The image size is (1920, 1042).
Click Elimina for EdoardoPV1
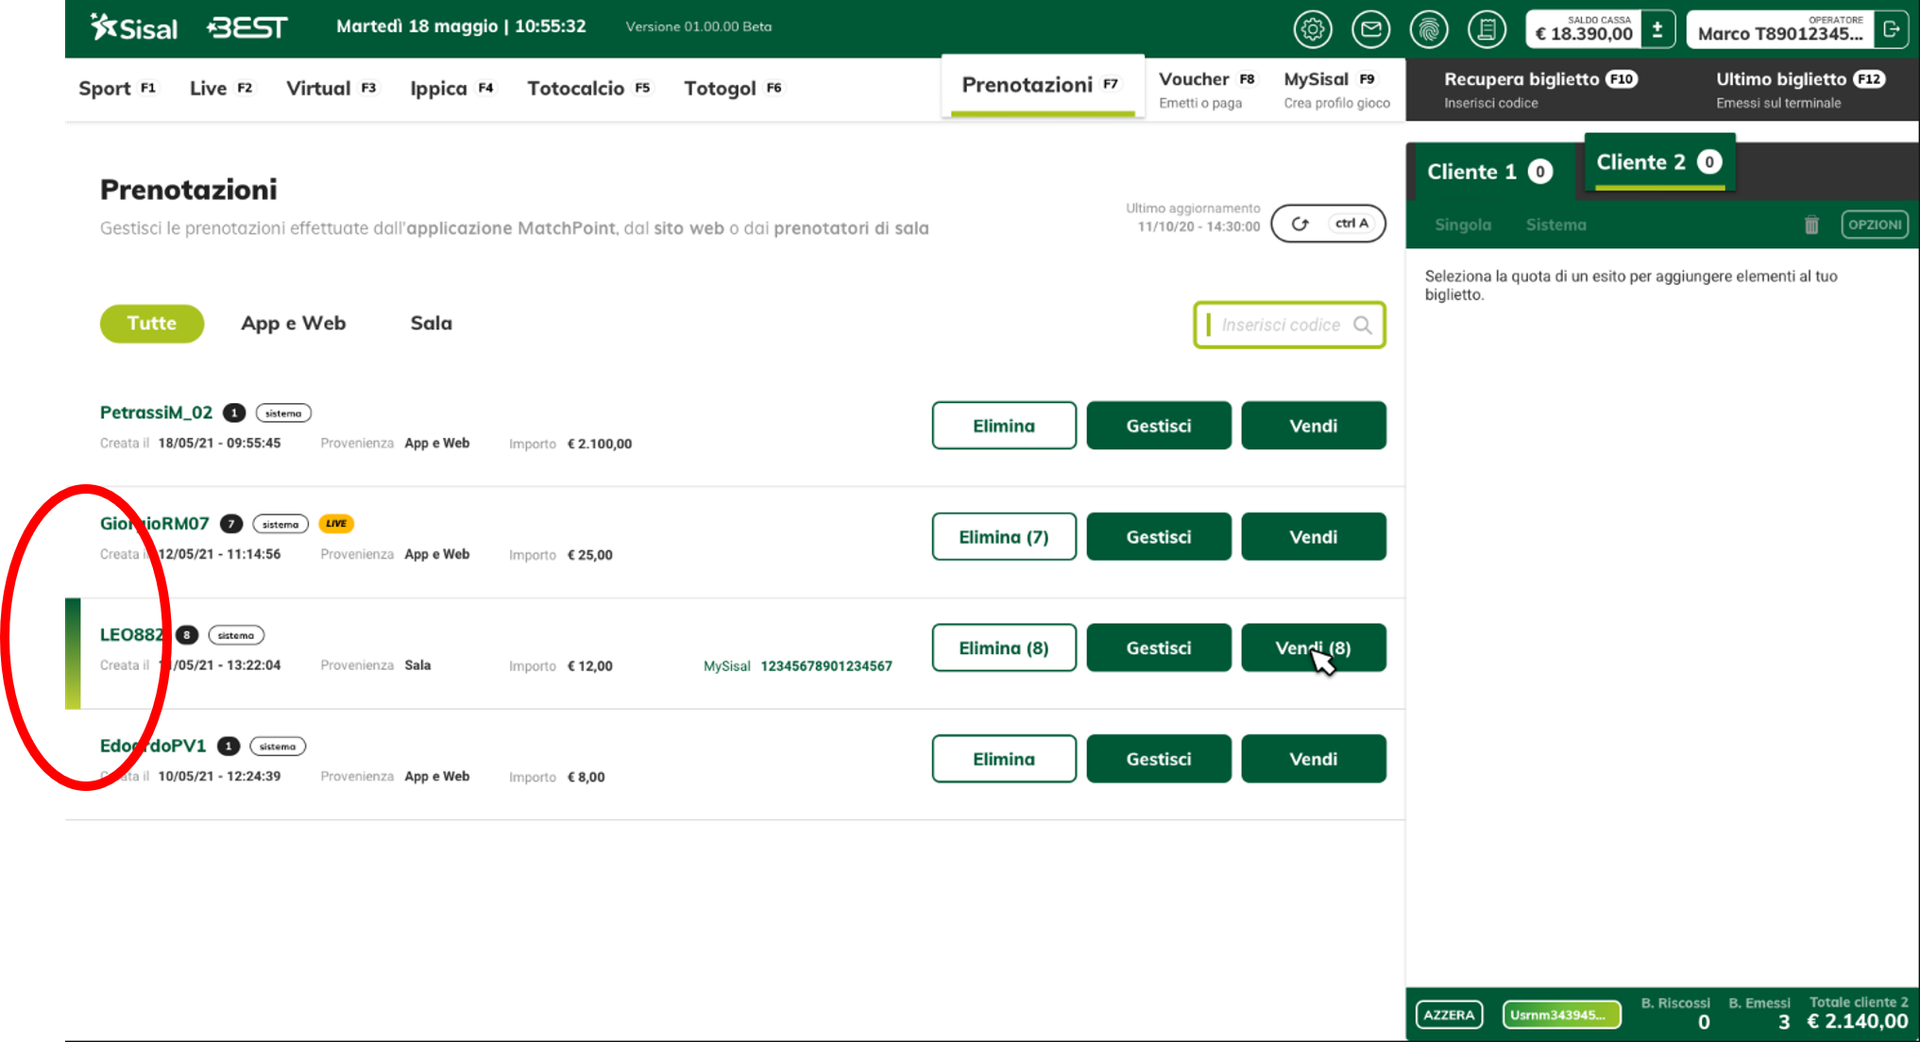point(1004,759)
